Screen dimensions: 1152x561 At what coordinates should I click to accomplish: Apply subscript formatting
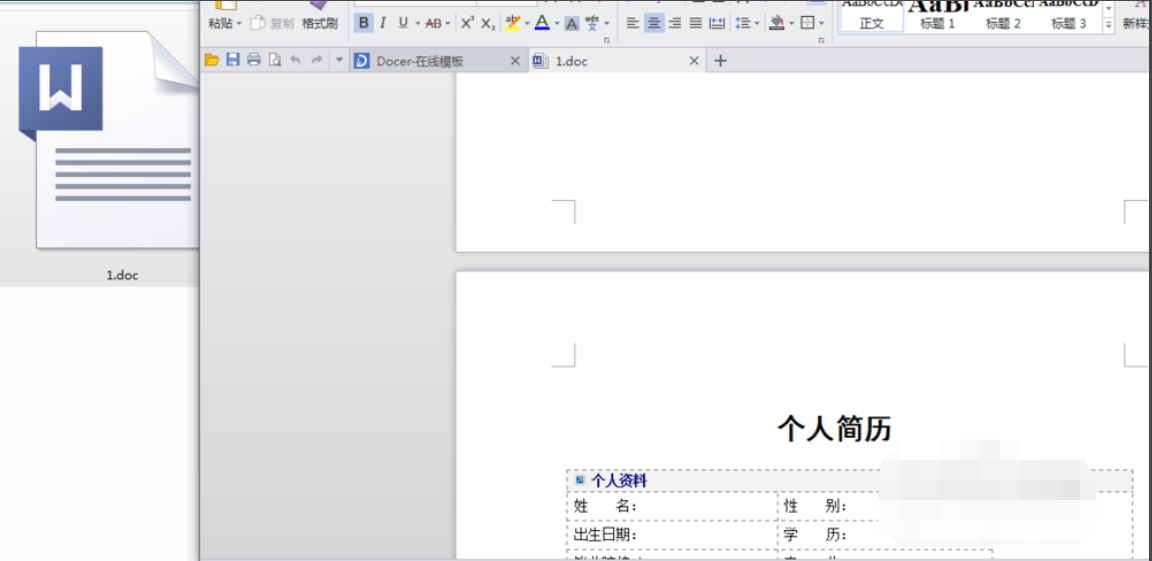488,23
